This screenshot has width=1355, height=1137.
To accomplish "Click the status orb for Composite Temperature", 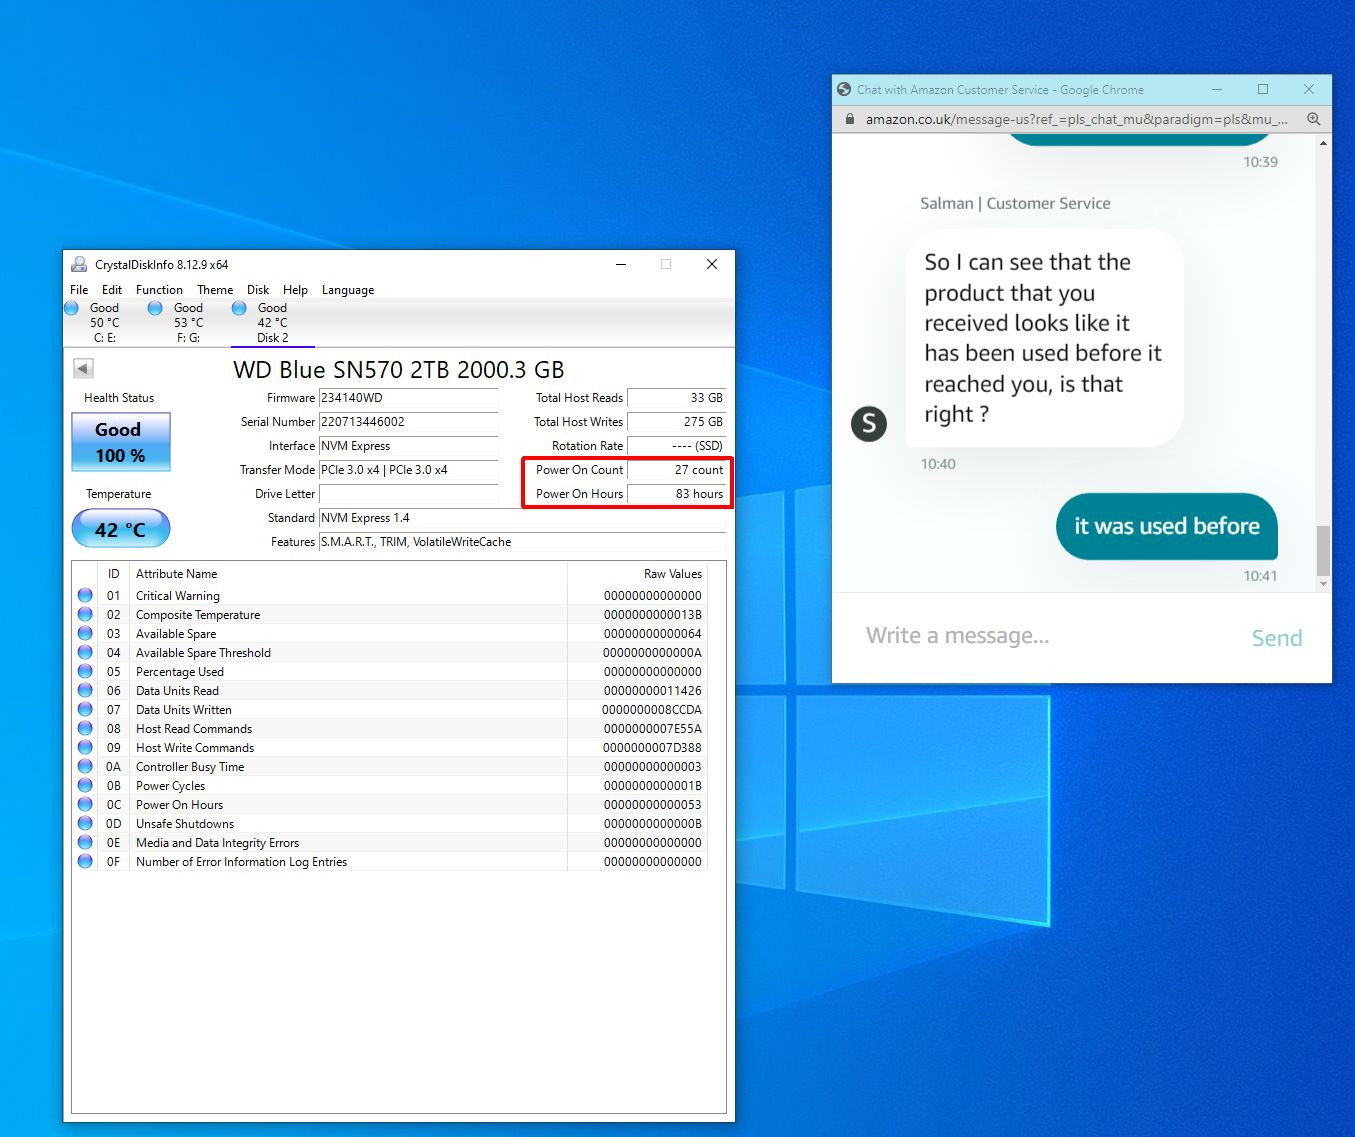I will [85, 614].
